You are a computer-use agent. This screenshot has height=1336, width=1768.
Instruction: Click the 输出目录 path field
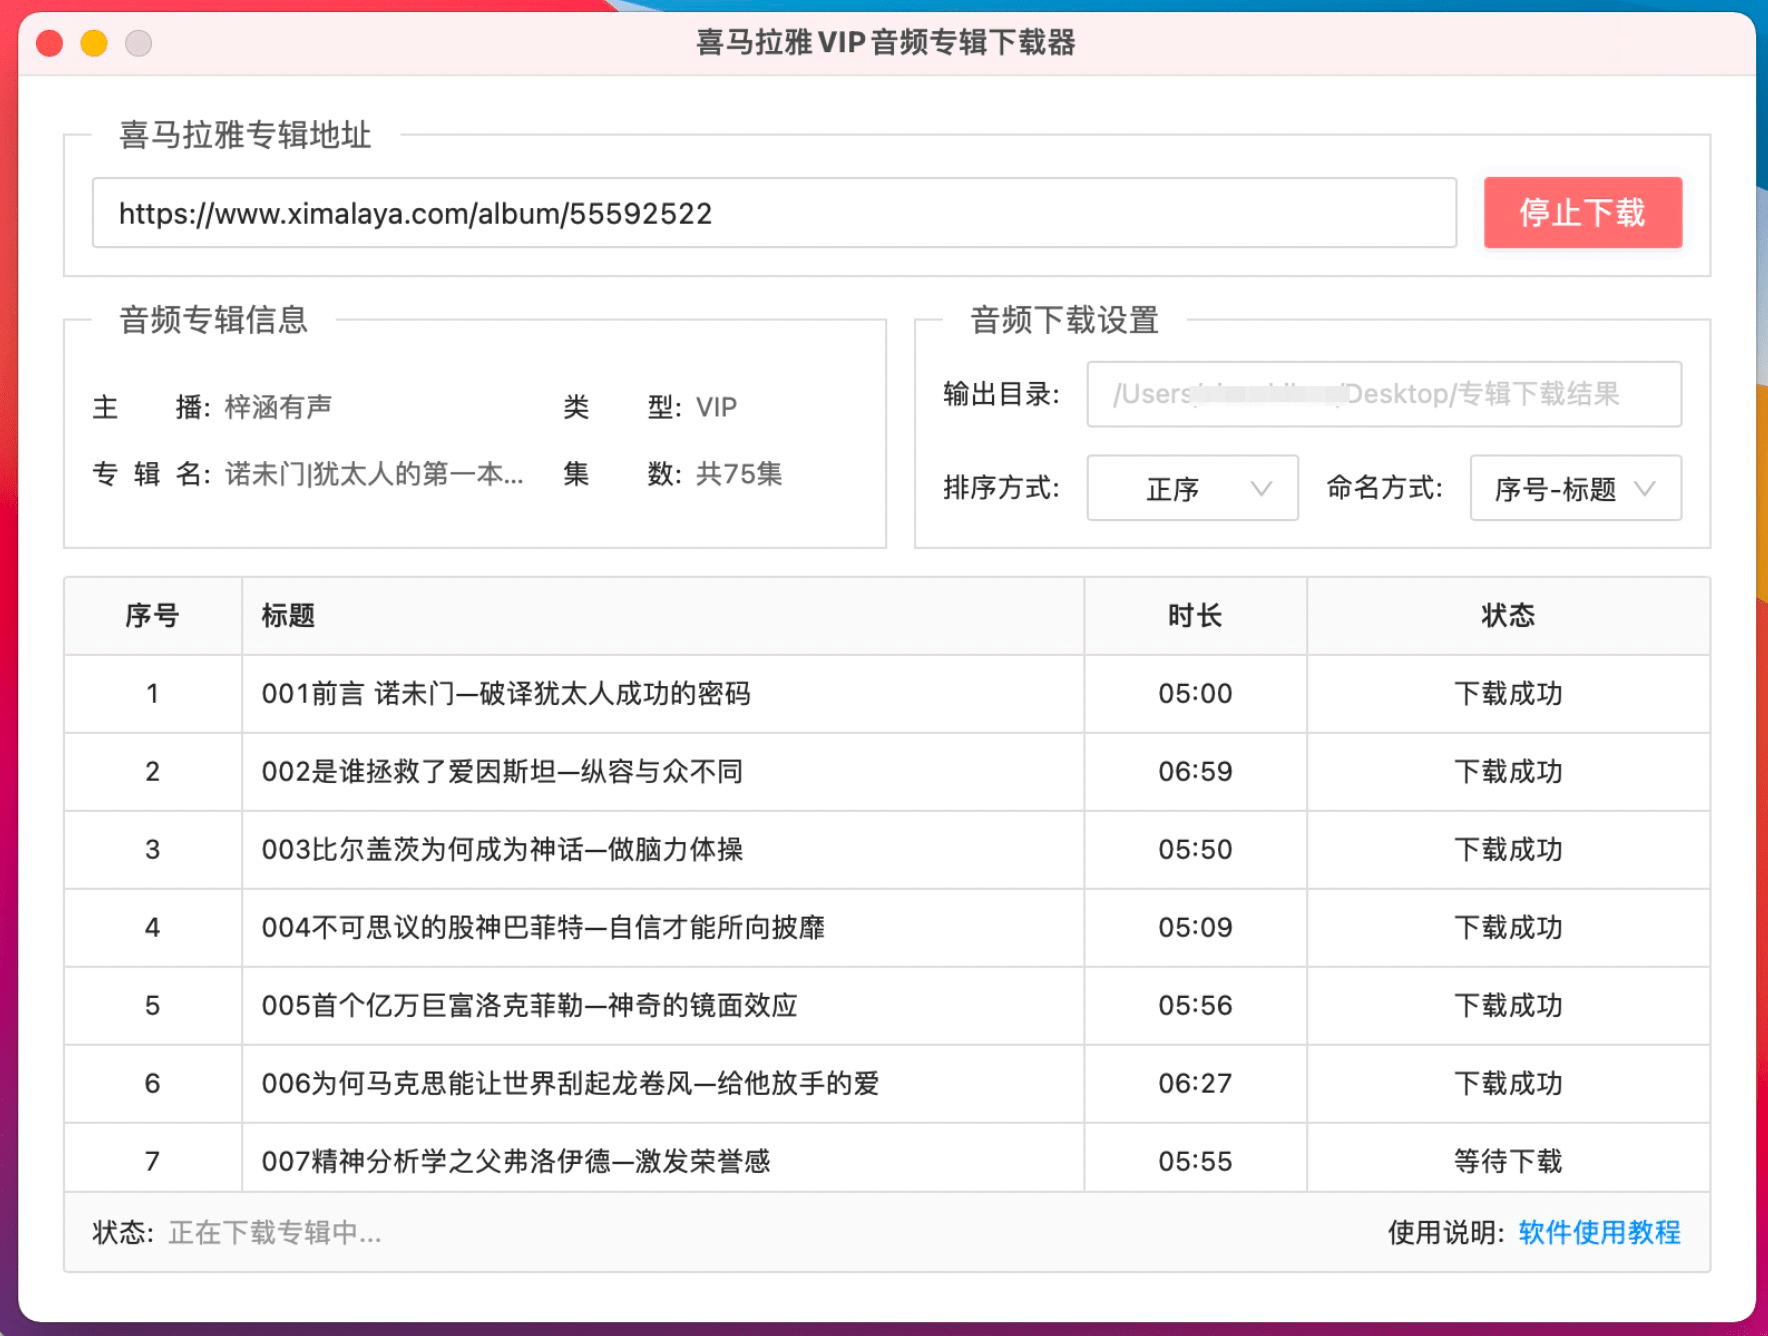(1384, 394)
